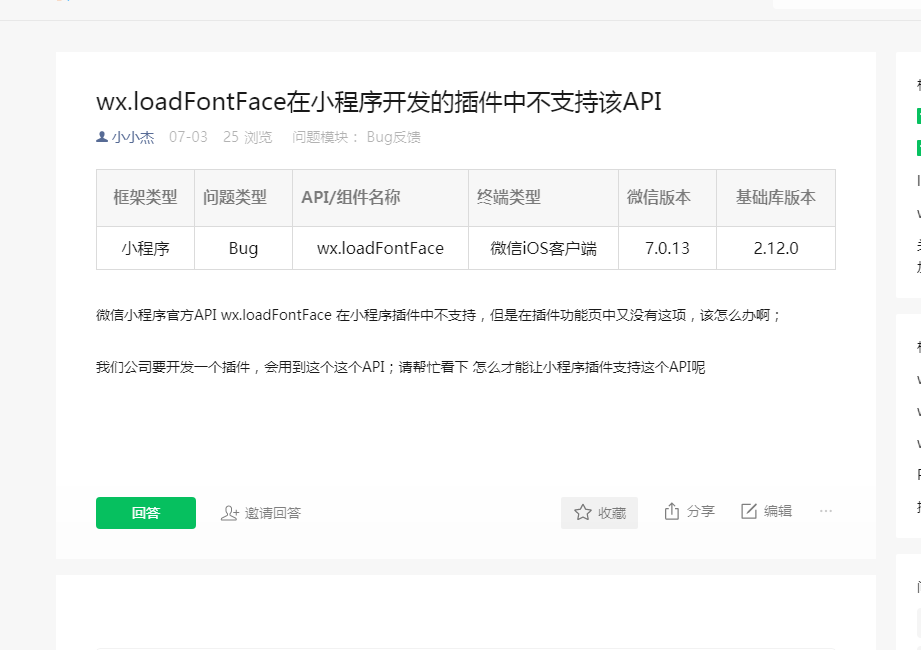Viewport: 921px width, 650px height.
Task: Click the user avatar icon beside 小小杰
Action: pyautogui.click(x=102, y=137)
